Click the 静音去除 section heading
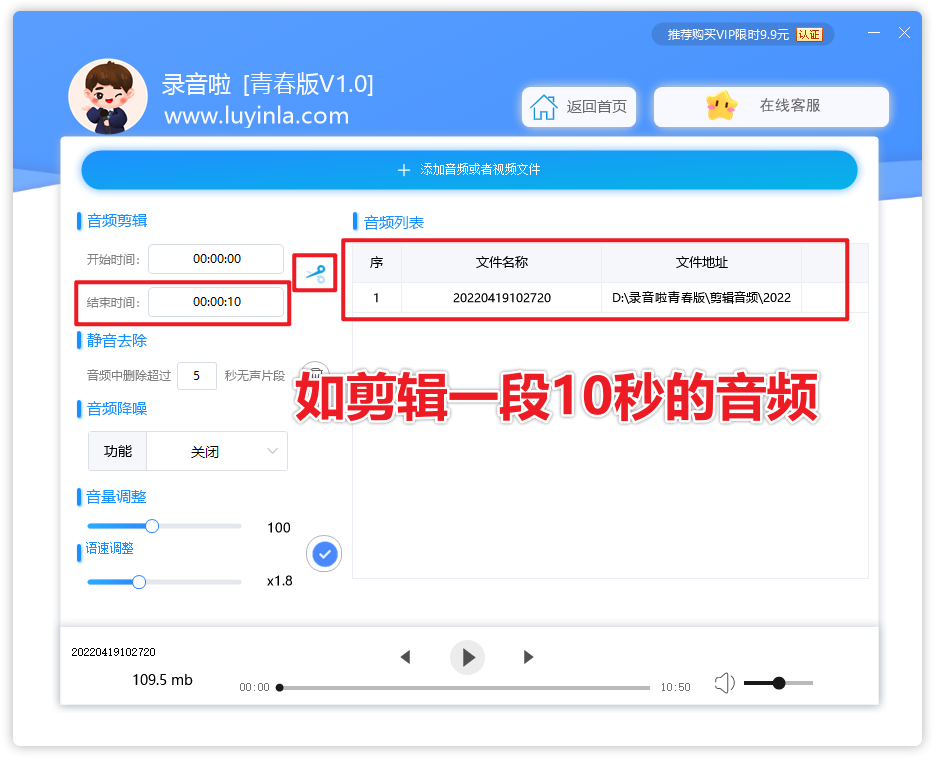 [117, 341]
